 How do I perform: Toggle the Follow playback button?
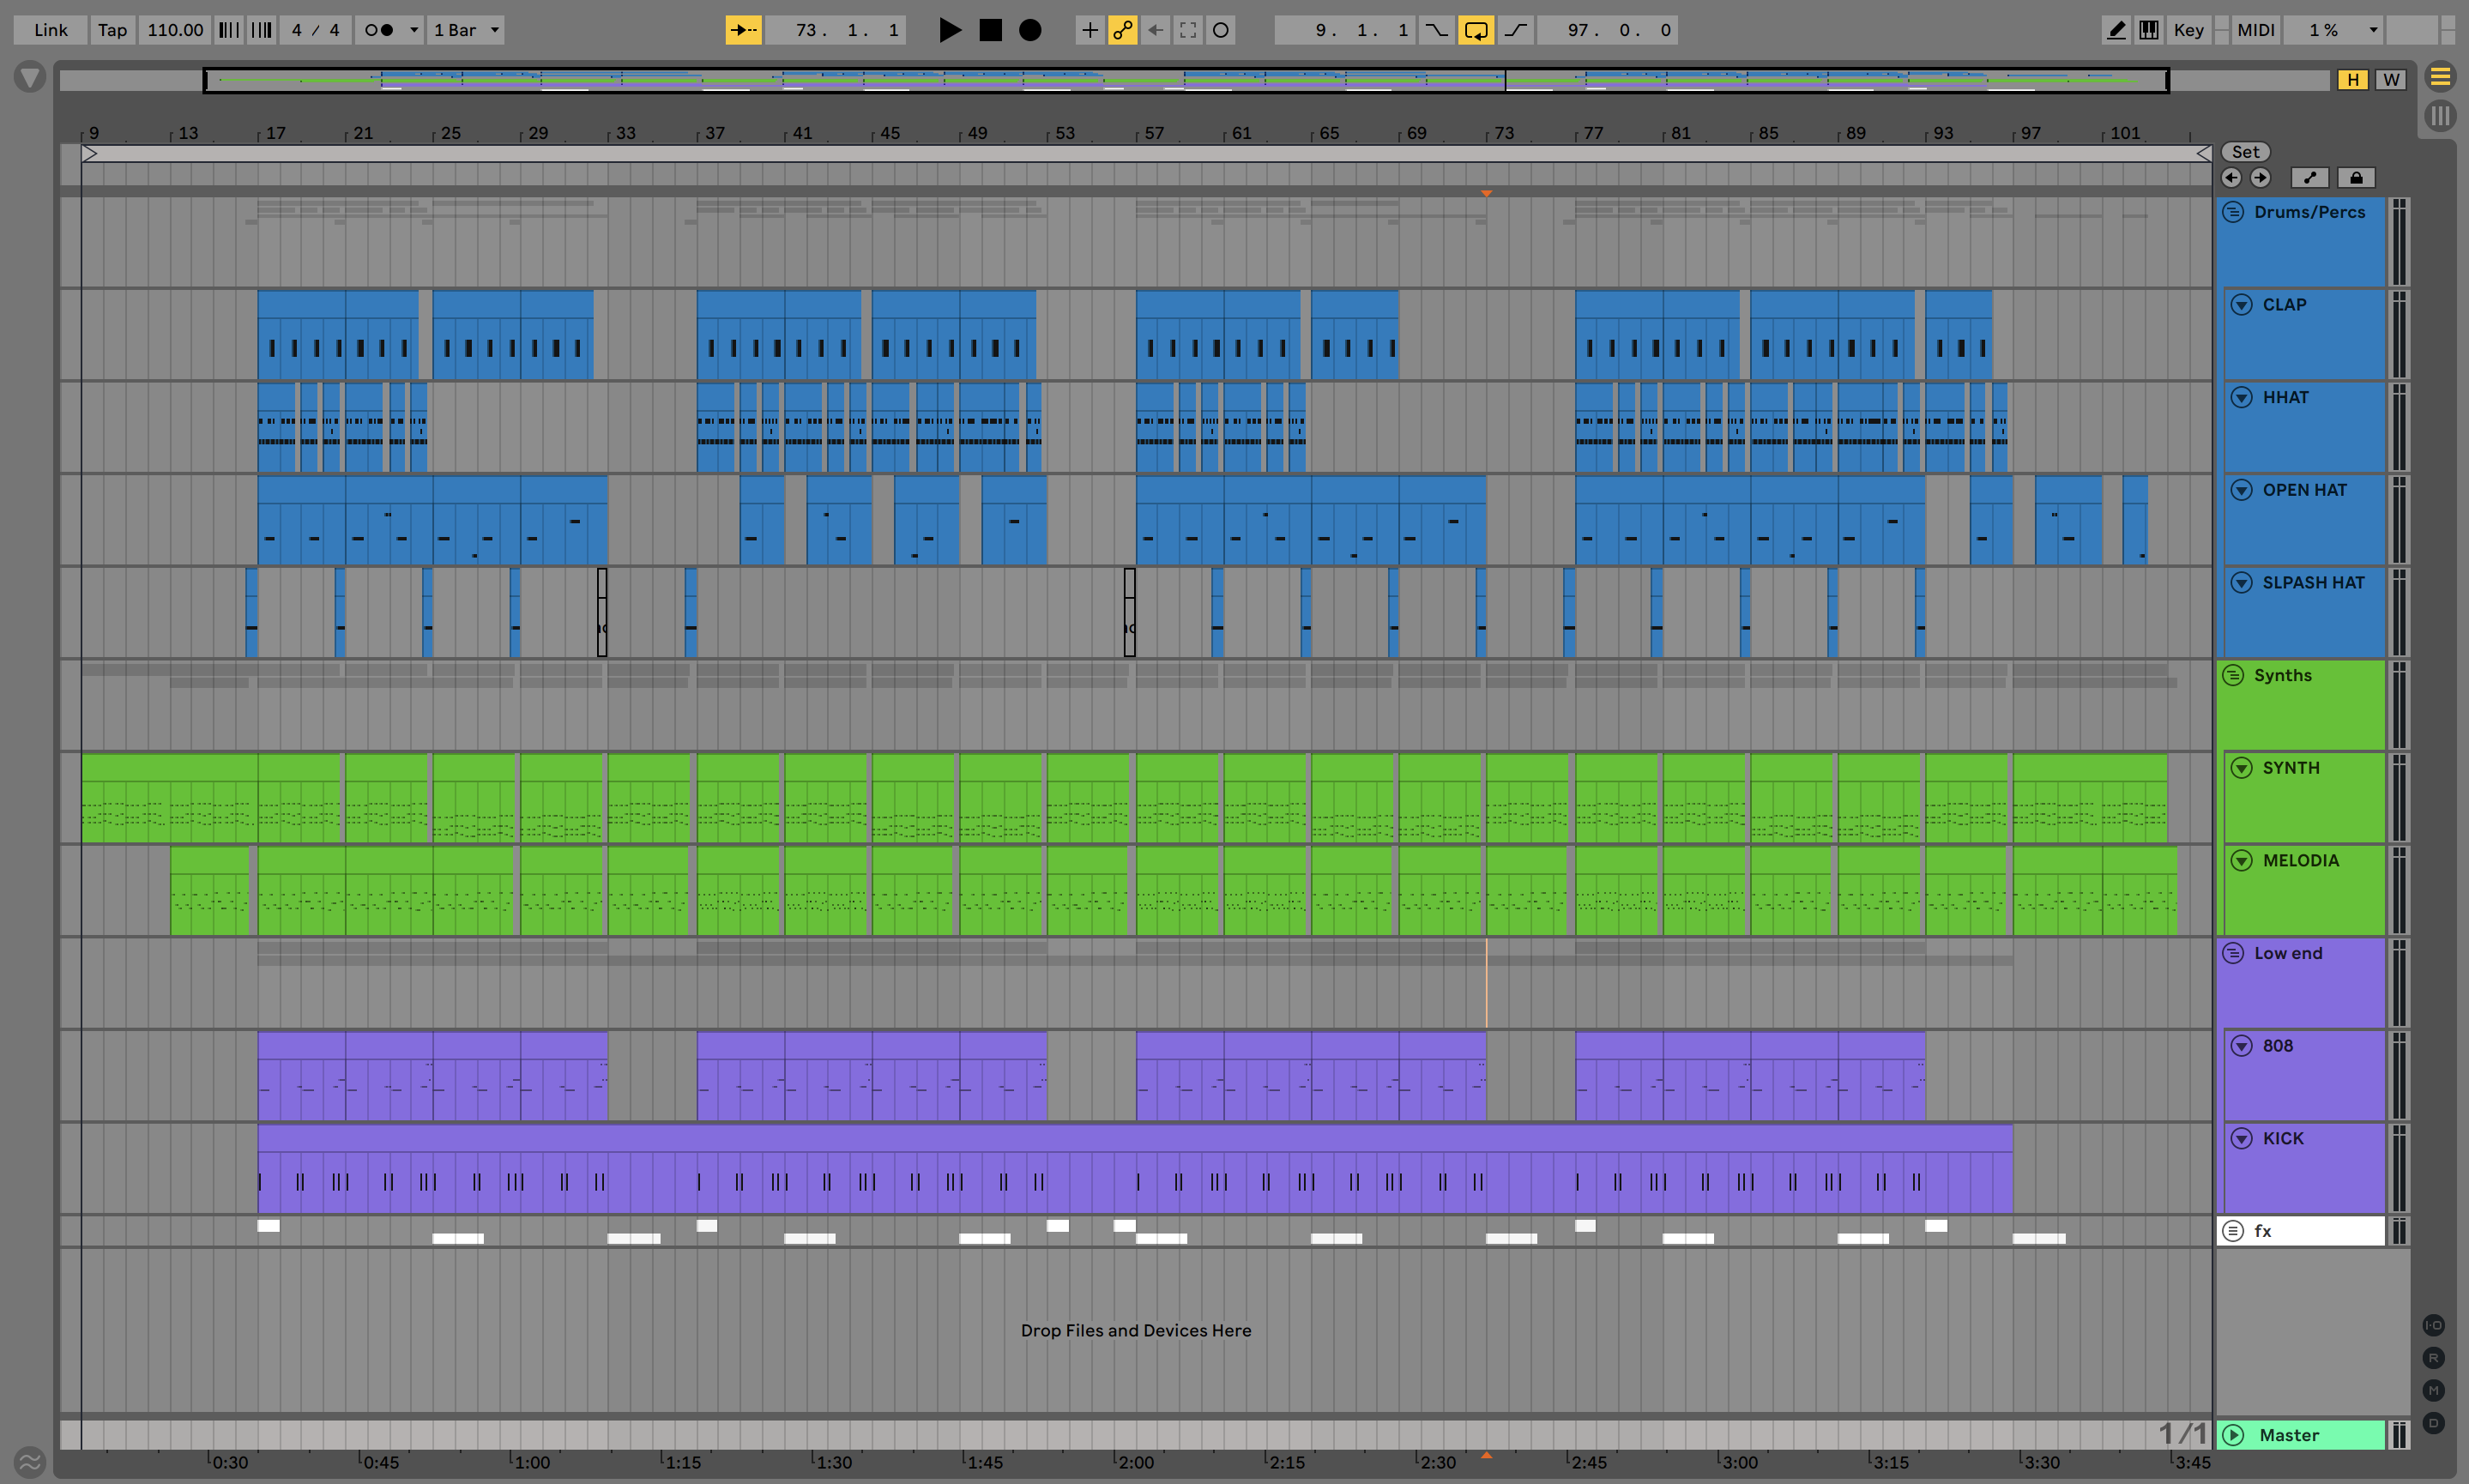pyautogui.click(x=743, y=30)
